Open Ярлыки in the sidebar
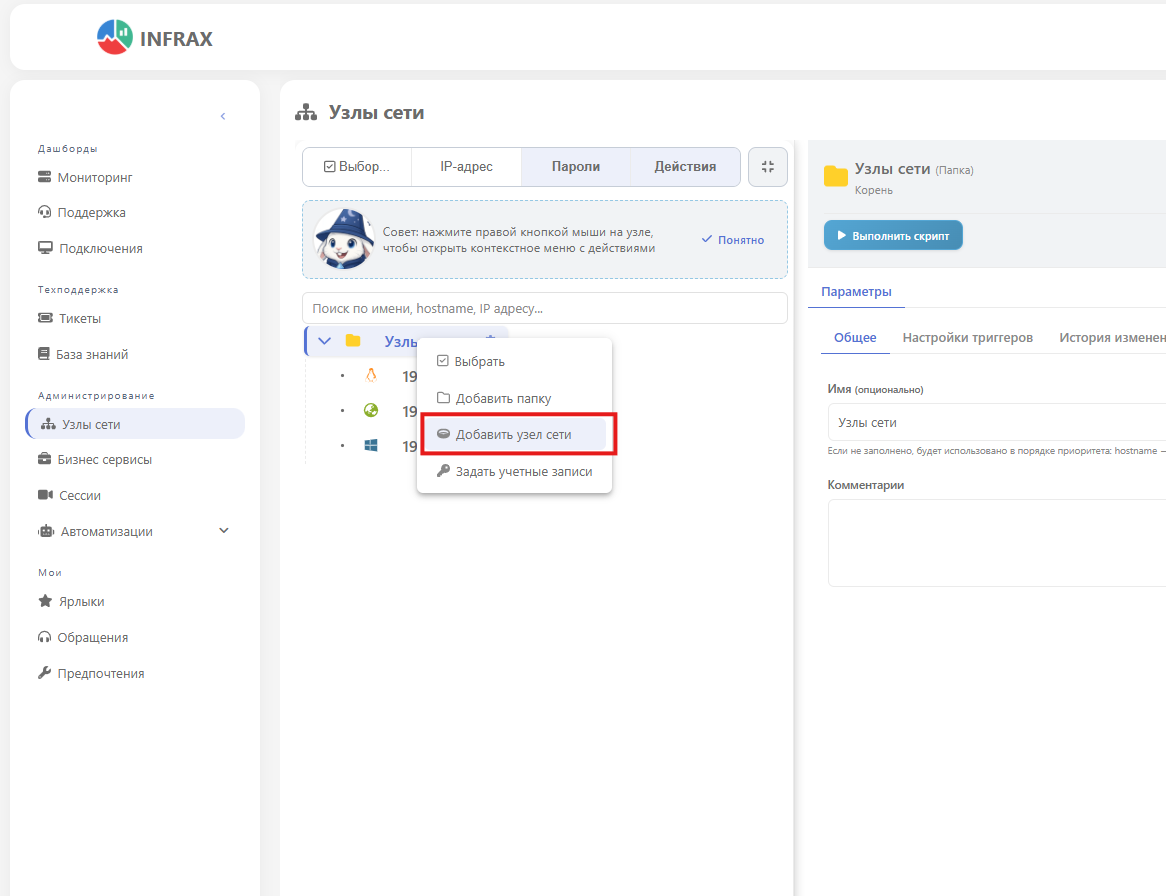The height and width of the screenshot is (896, 1166). tap(80, 601)
